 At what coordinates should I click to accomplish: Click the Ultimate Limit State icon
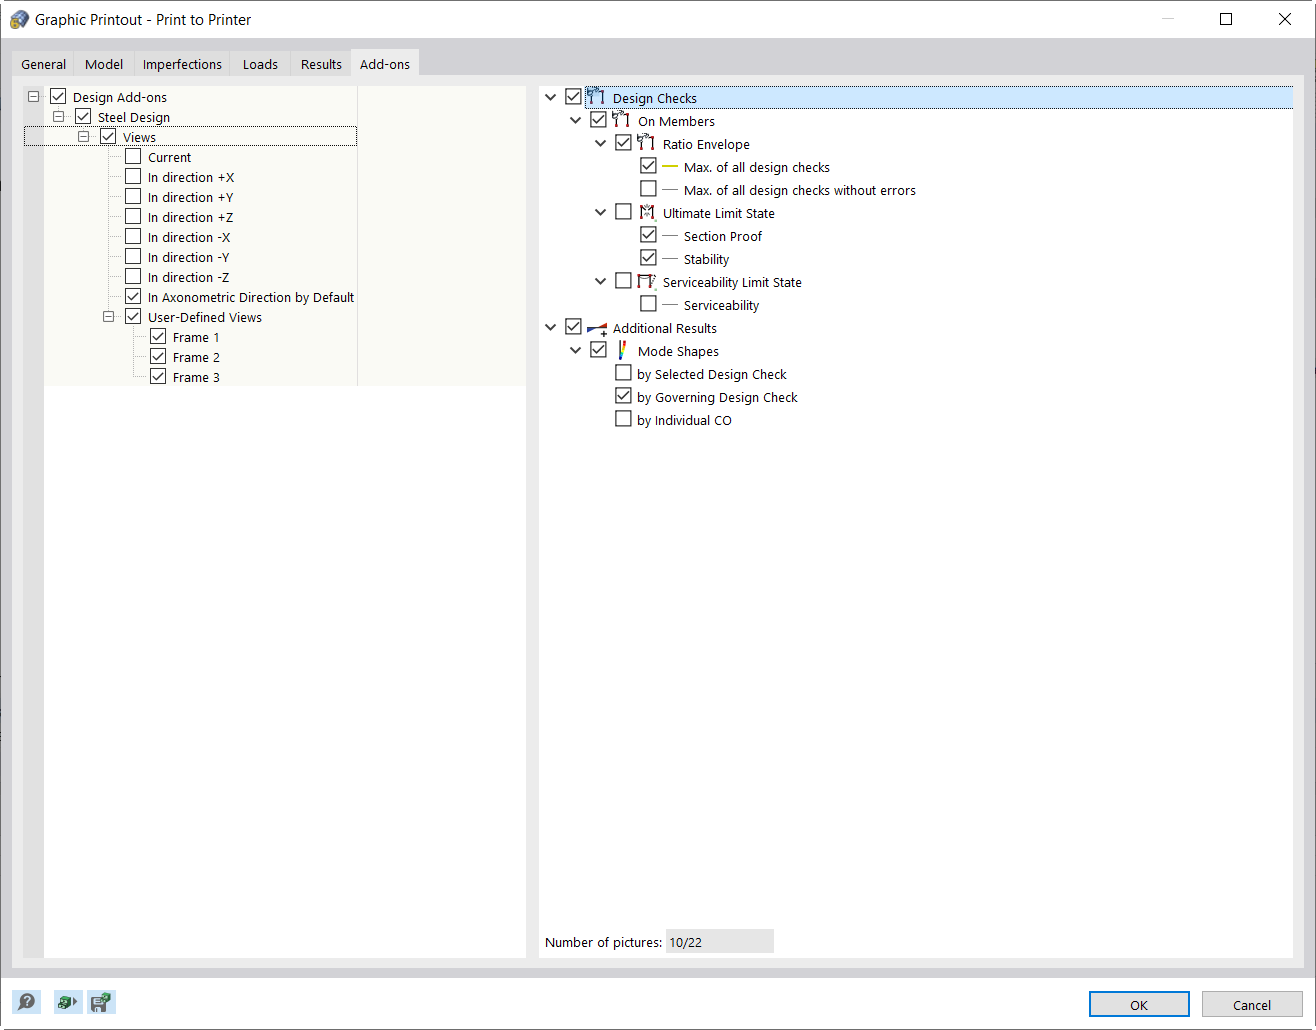646,212
